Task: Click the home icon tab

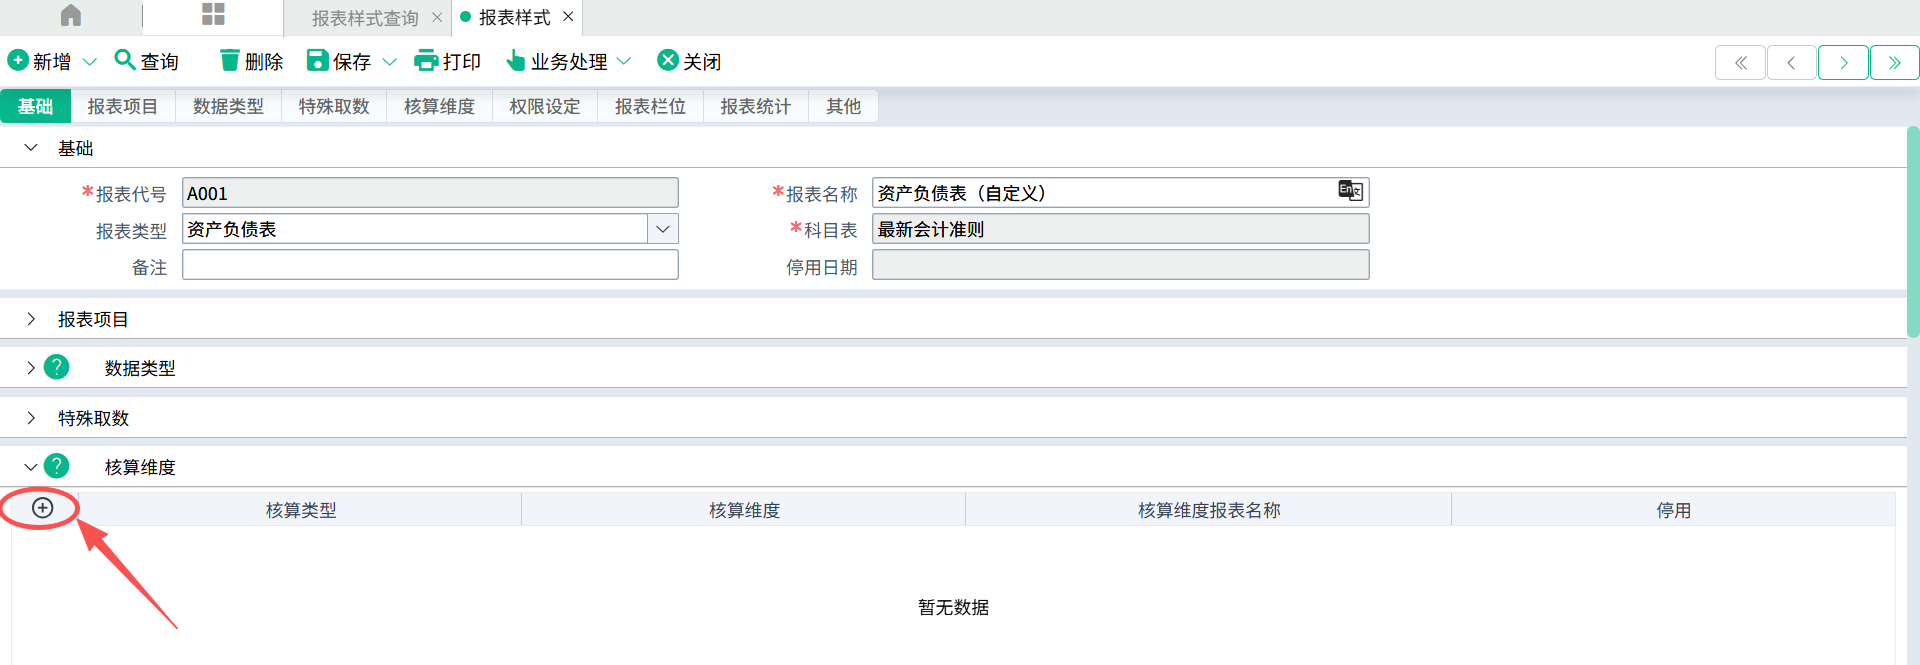Action: (x=71, y=15)
